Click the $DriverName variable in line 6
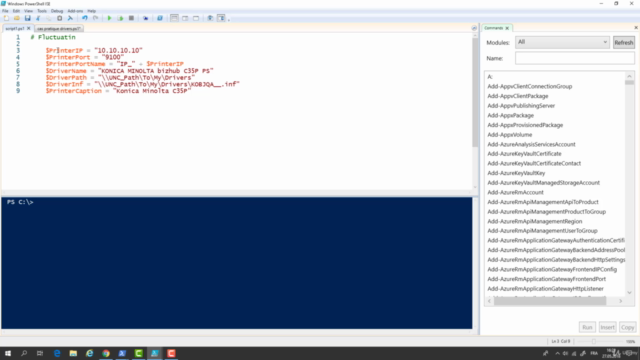The height and width of the screenshot is (360, 640). [x=66, y=71]
